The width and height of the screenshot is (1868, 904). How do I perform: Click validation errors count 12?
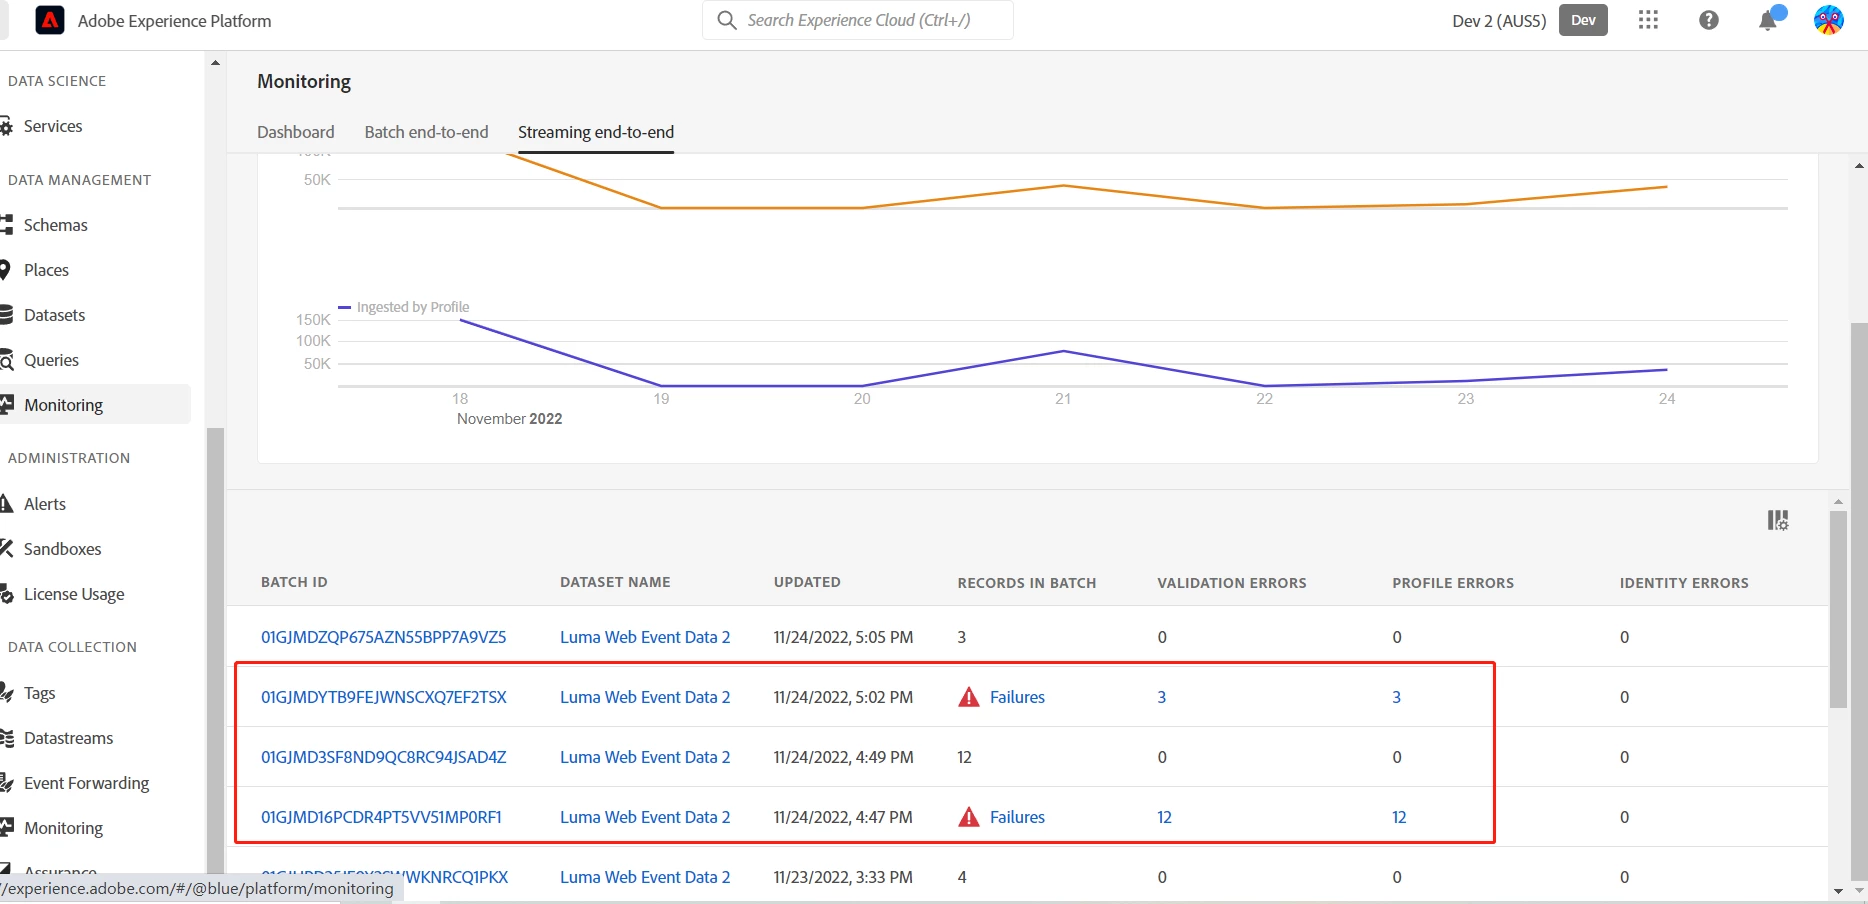pos(1164,817)
